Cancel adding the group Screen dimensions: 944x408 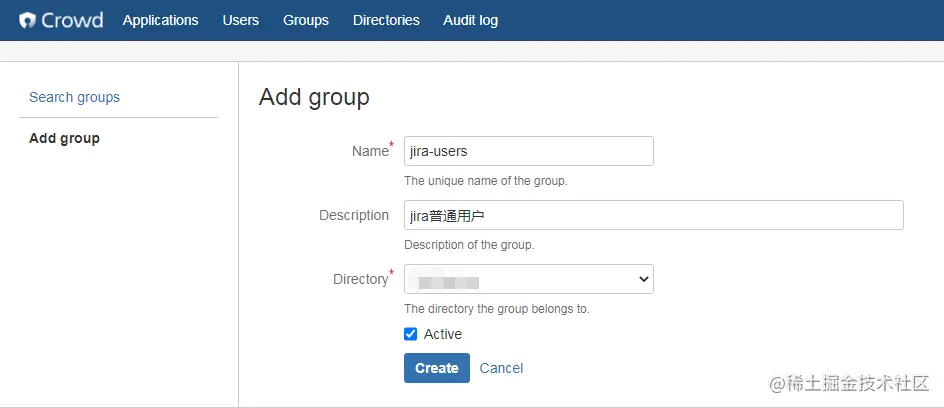[x=501, y=368]
